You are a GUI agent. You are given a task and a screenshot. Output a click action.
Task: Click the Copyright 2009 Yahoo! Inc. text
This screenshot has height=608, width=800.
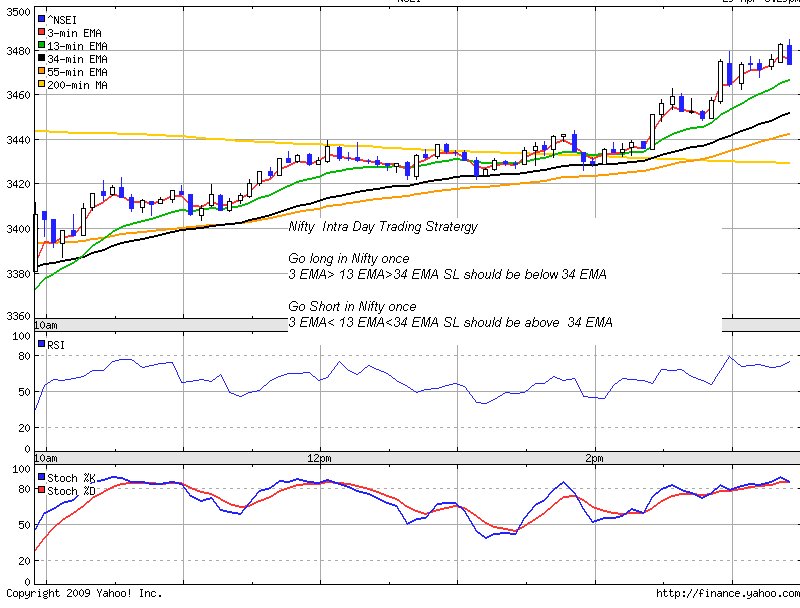[85, 591]
